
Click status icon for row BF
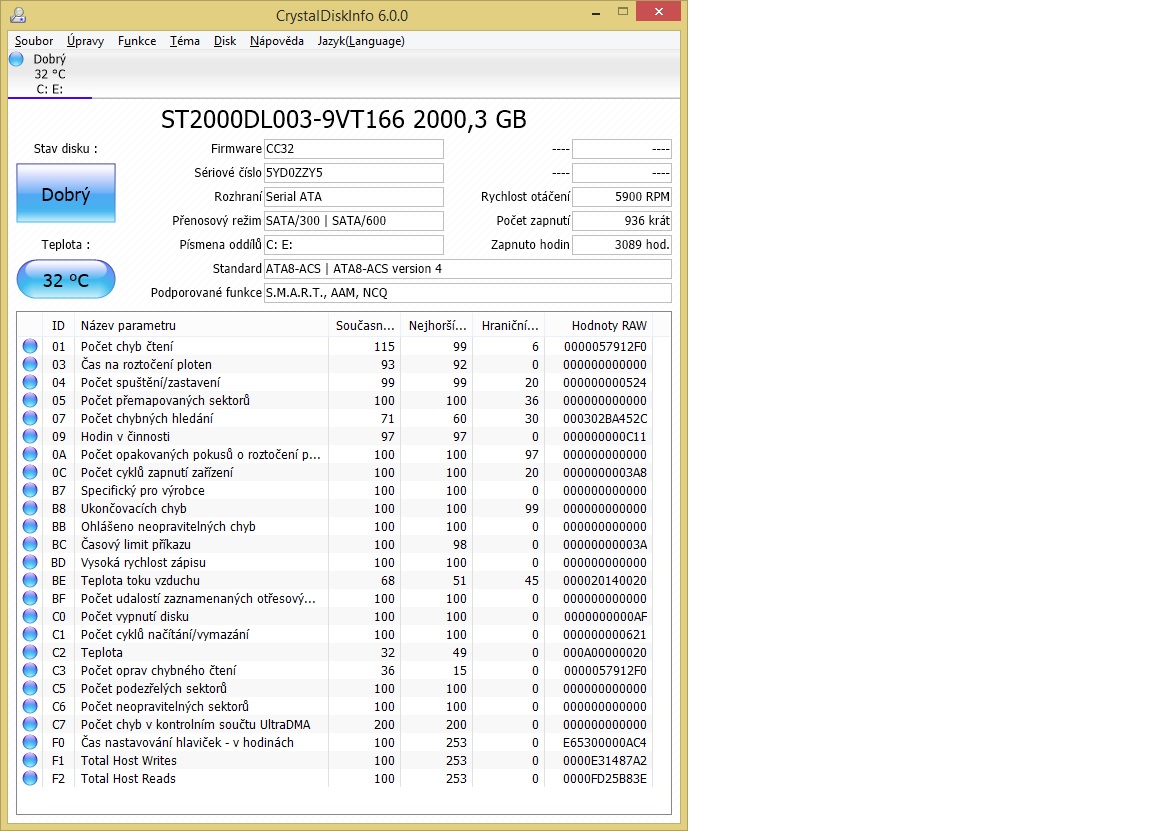coord(30,598)
